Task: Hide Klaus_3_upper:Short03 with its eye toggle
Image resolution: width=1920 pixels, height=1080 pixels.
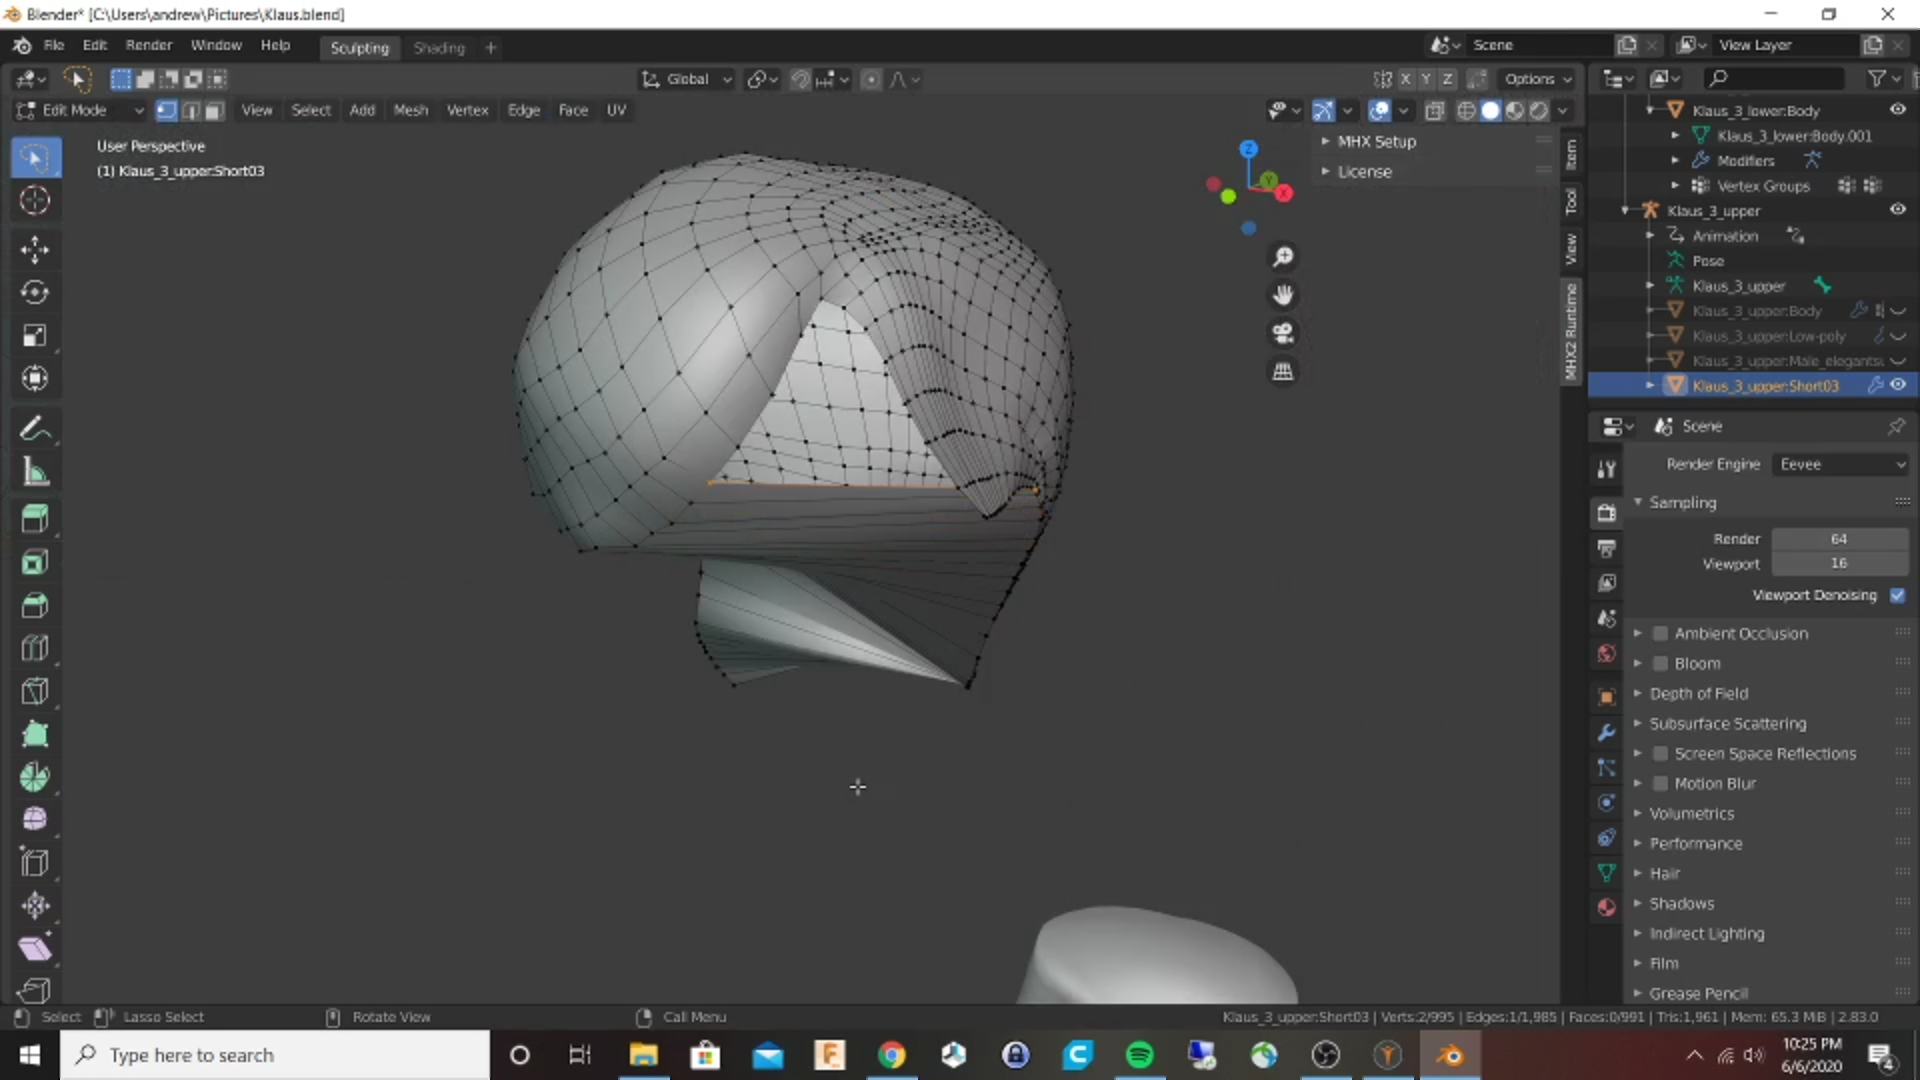Action: (1898, 385)
